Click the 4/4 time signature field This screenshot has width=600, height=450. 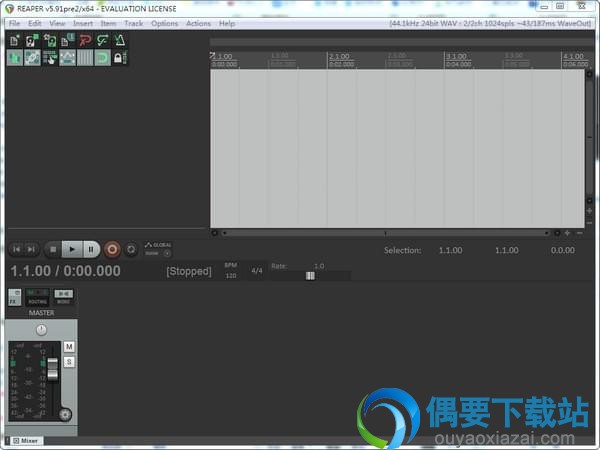click(x=257, y=271)
